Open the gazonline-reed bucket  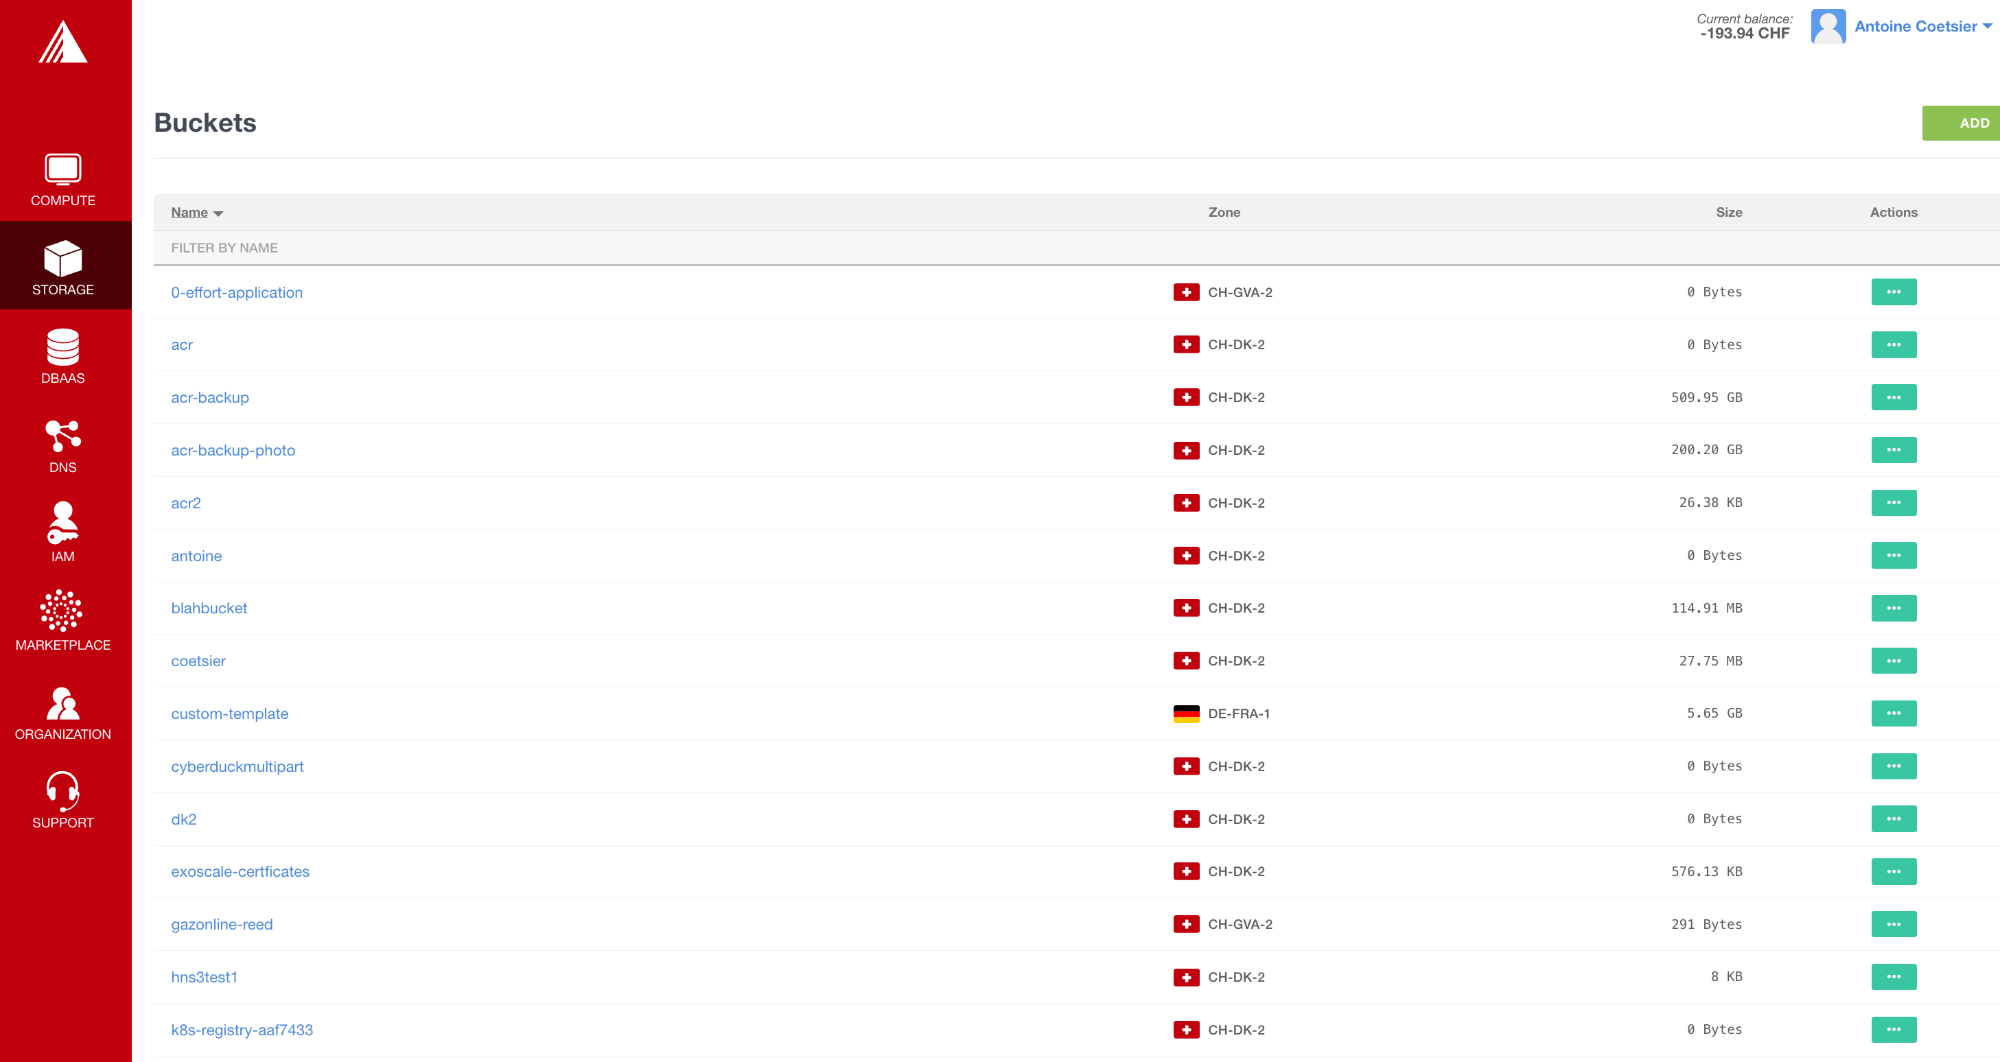click(x=222, y=924)
